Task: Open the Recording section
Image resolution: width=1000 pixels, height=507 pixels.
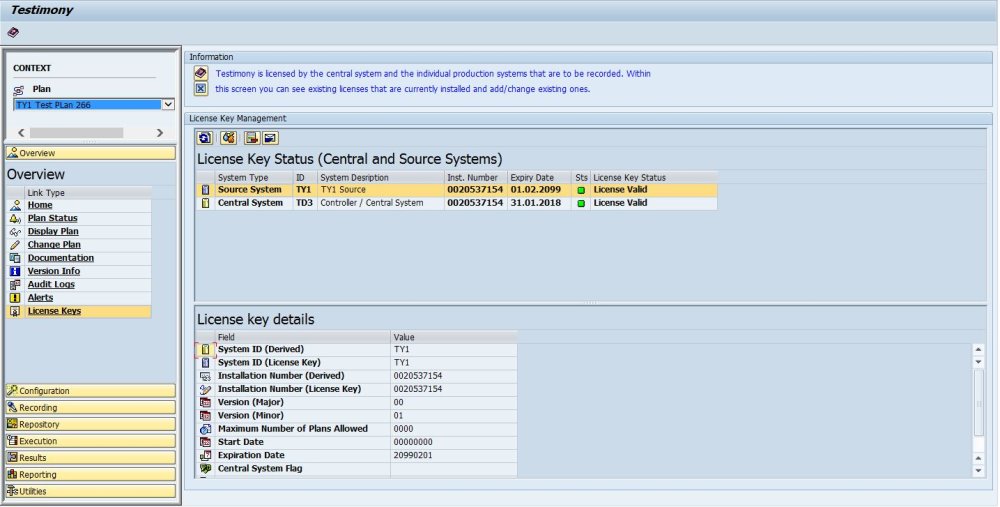Action: tap(91, 408)
